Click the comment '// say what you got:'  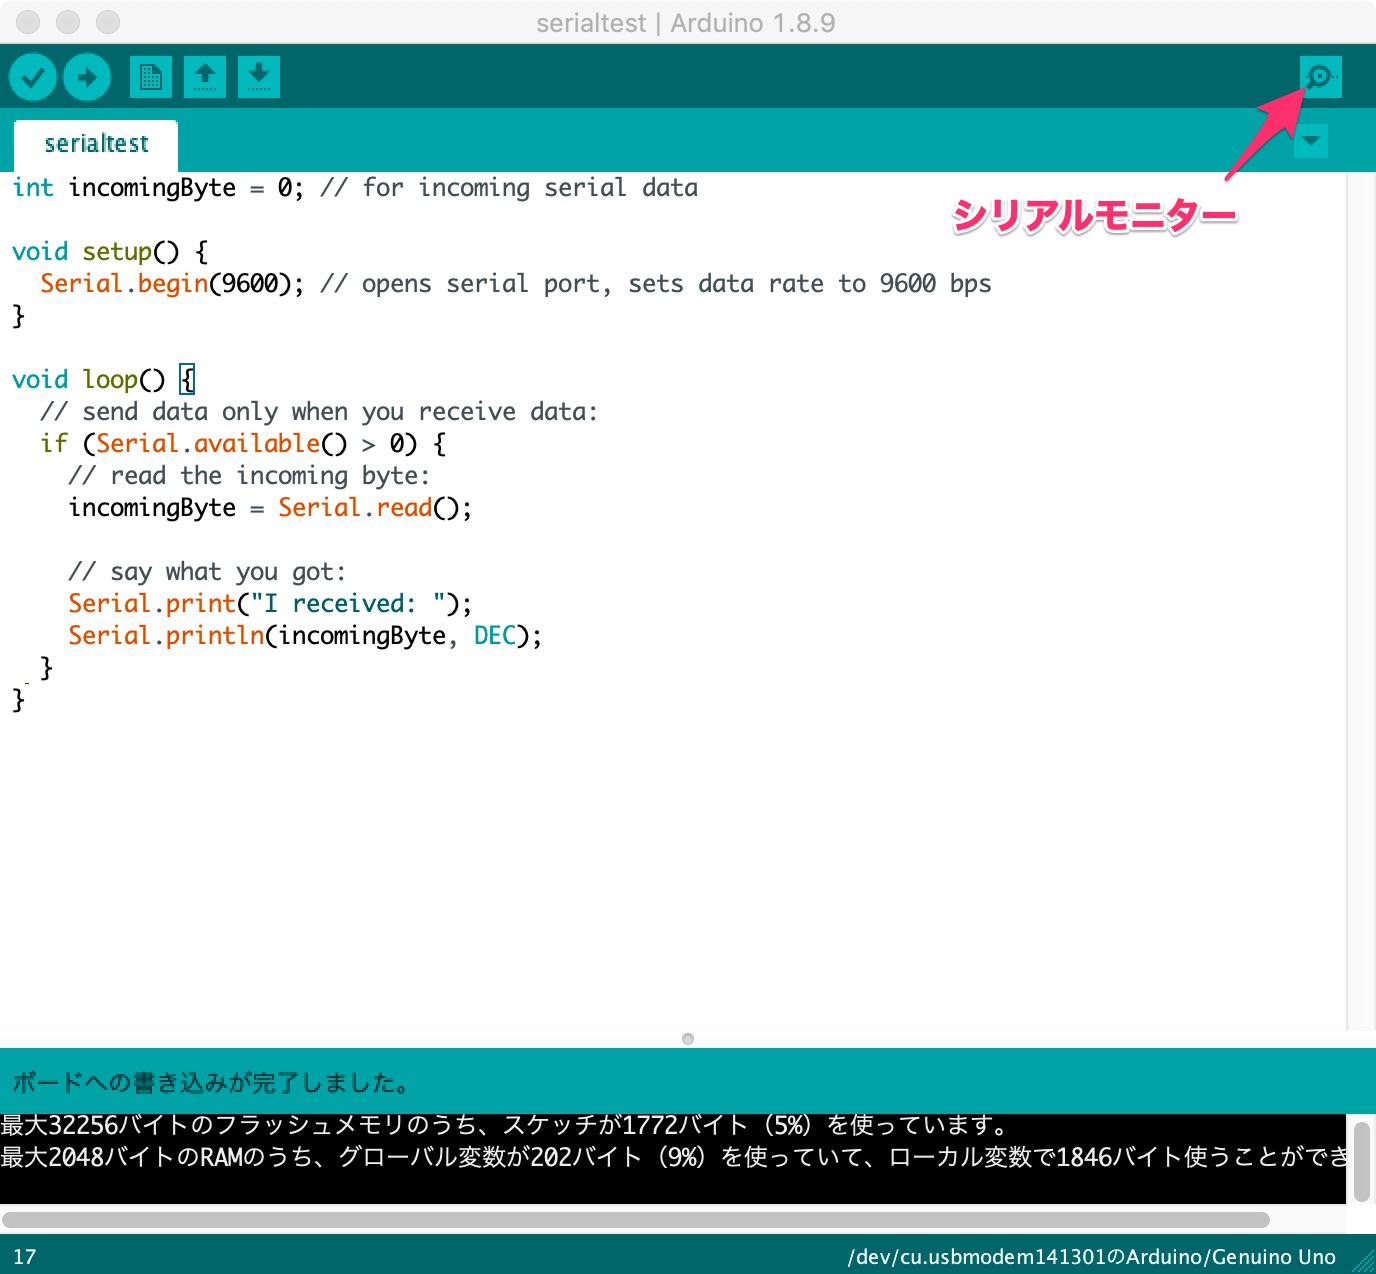coord(207,572)
